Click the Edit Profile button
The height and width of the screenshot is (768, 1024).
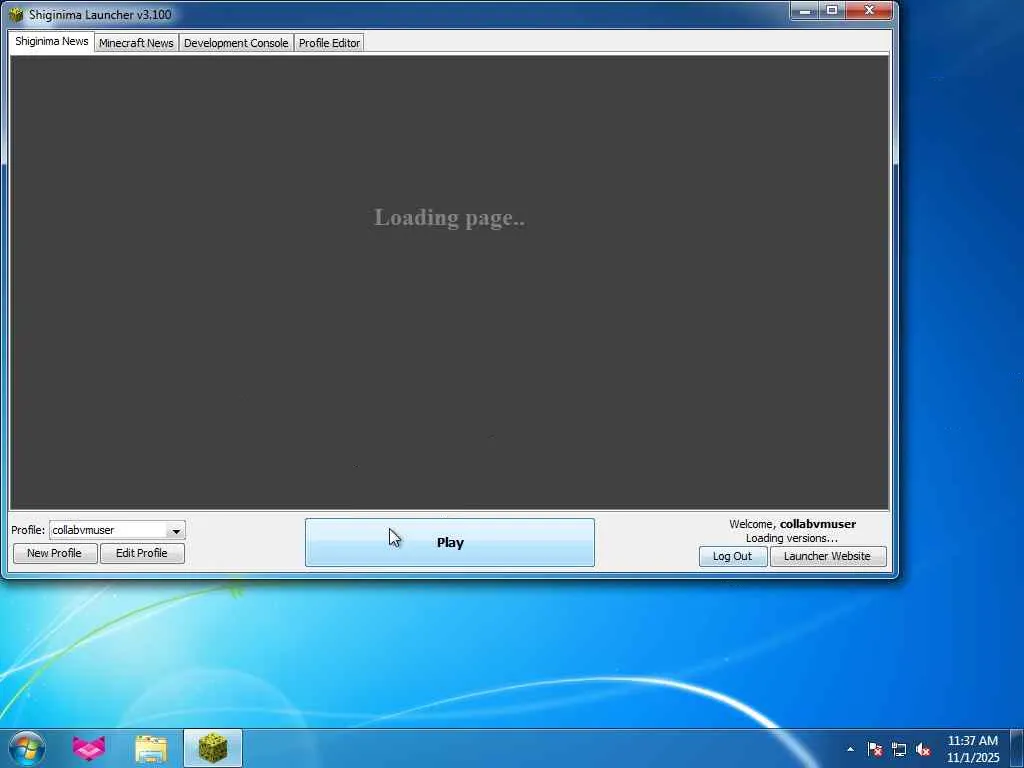tap(142, 553)
